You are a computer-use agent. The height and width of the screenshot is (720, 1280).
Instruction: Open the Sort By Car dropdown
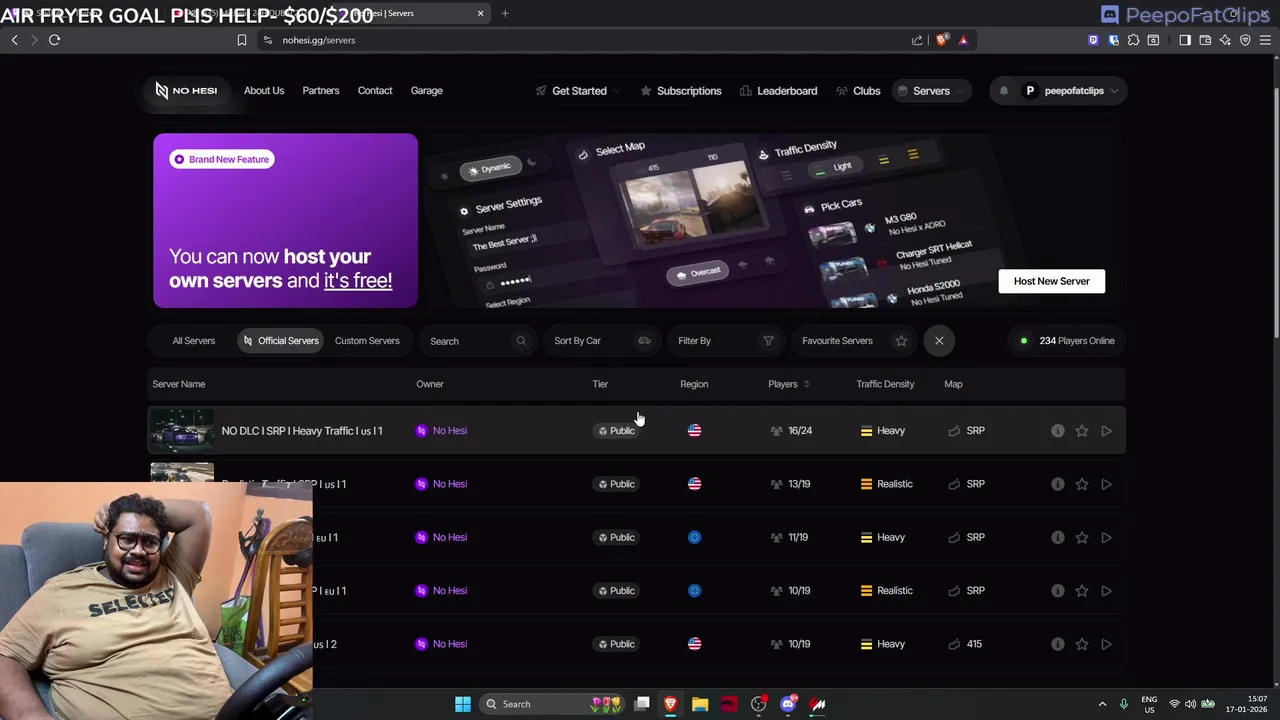(x=602, y=341)
